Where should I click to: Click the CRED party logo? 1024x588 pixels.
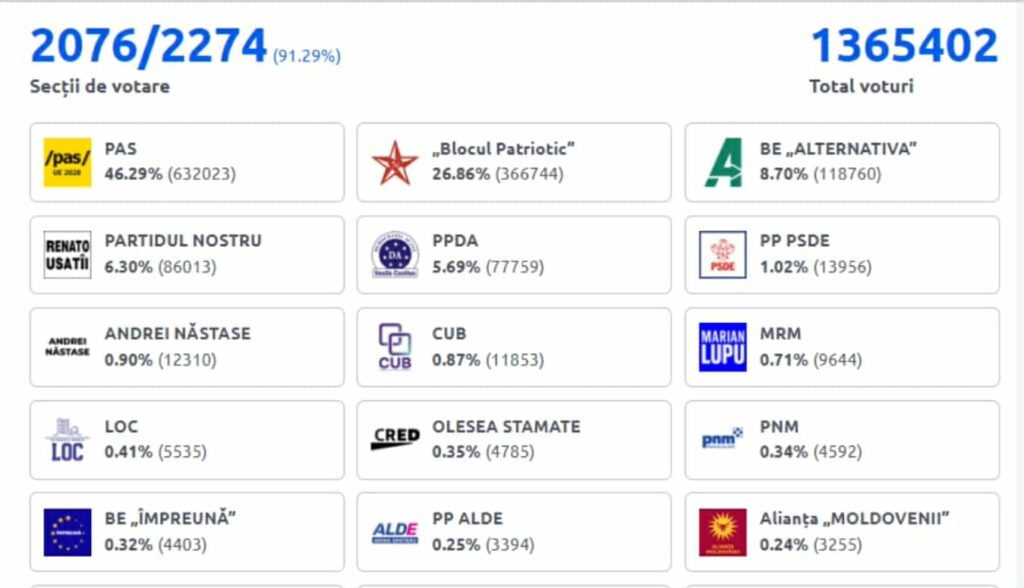(x=395, y=438)
